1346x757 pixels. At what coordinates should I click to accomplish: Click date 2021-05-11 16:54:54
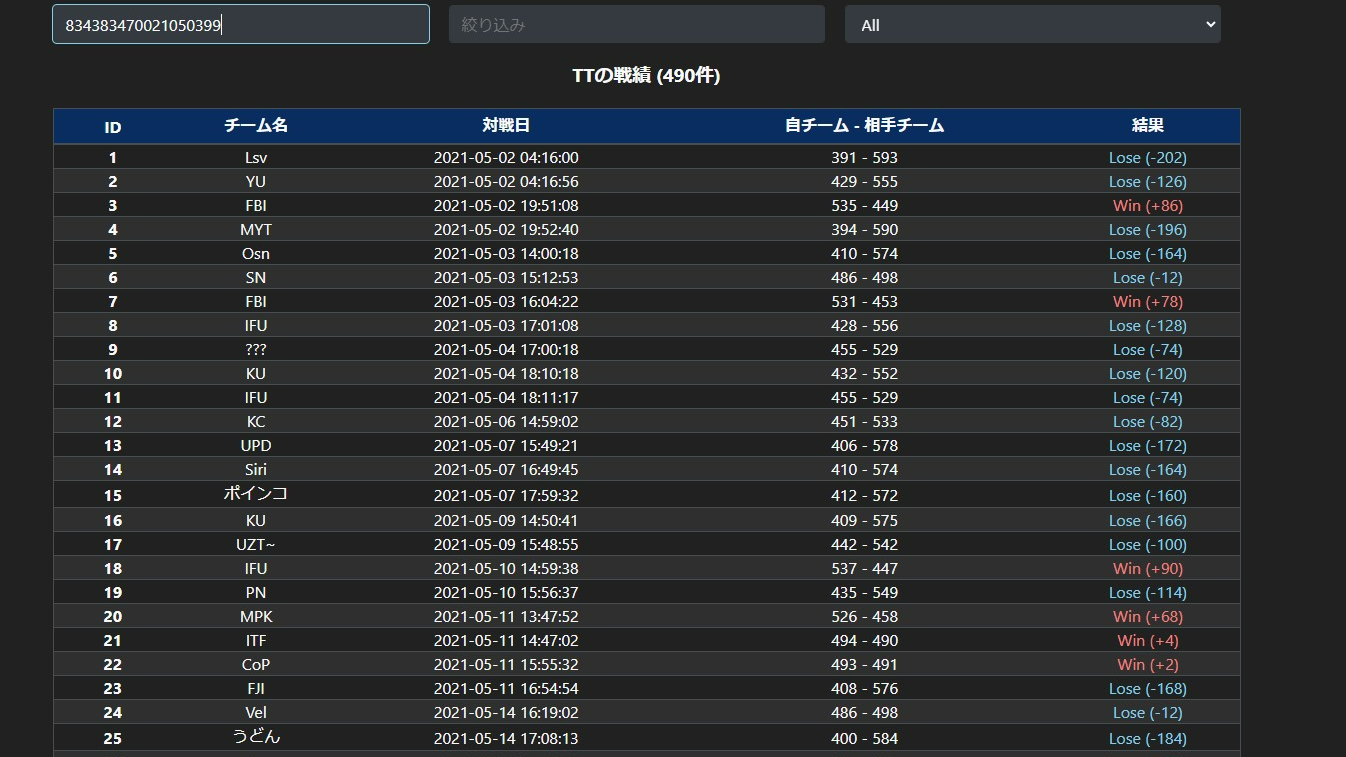506,688
